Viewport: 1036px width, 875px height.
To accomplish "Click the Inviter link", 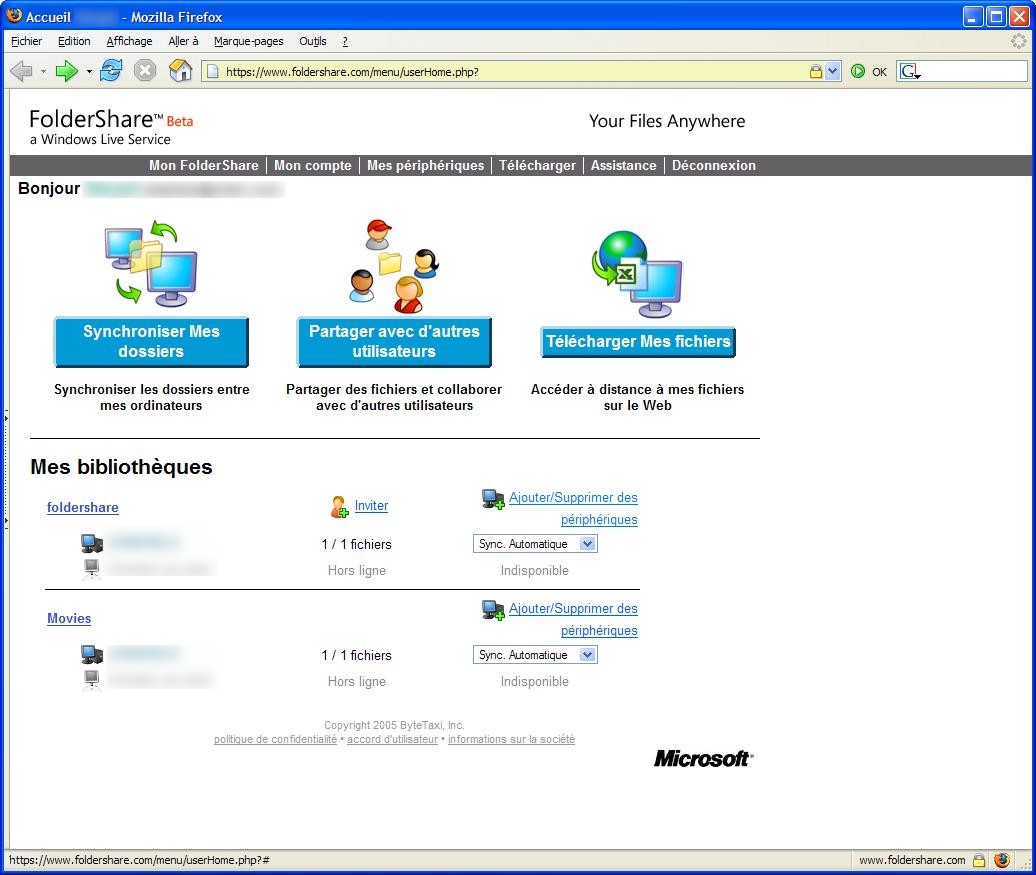I will 371,506.
